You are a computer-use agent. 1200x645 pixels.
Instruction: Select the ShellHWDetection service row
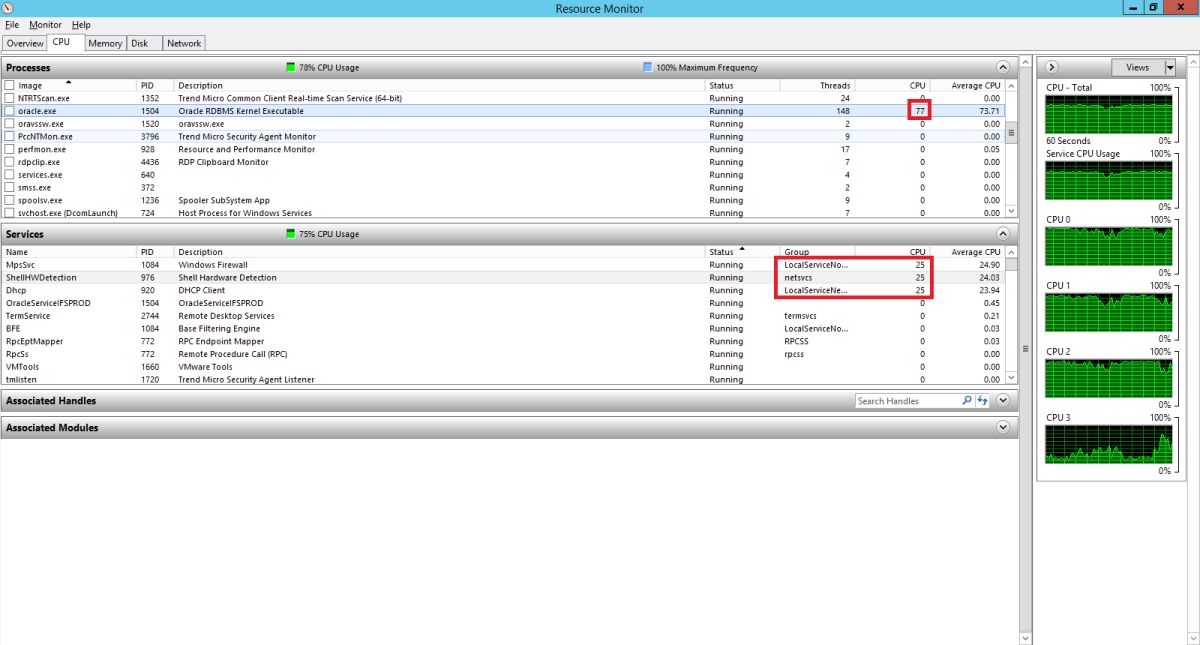[503, 278]
